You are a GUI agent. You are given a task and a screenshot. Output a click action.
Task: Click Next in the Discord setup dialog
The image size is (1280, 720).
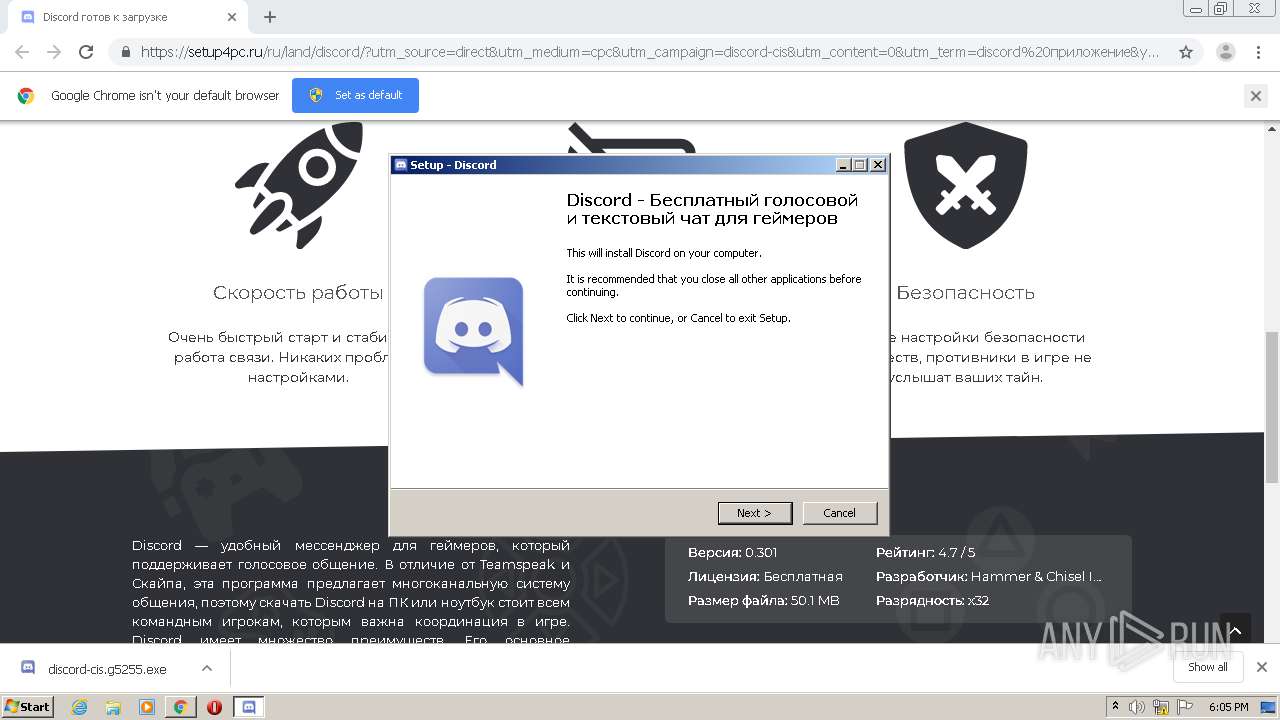click(755, 513)
